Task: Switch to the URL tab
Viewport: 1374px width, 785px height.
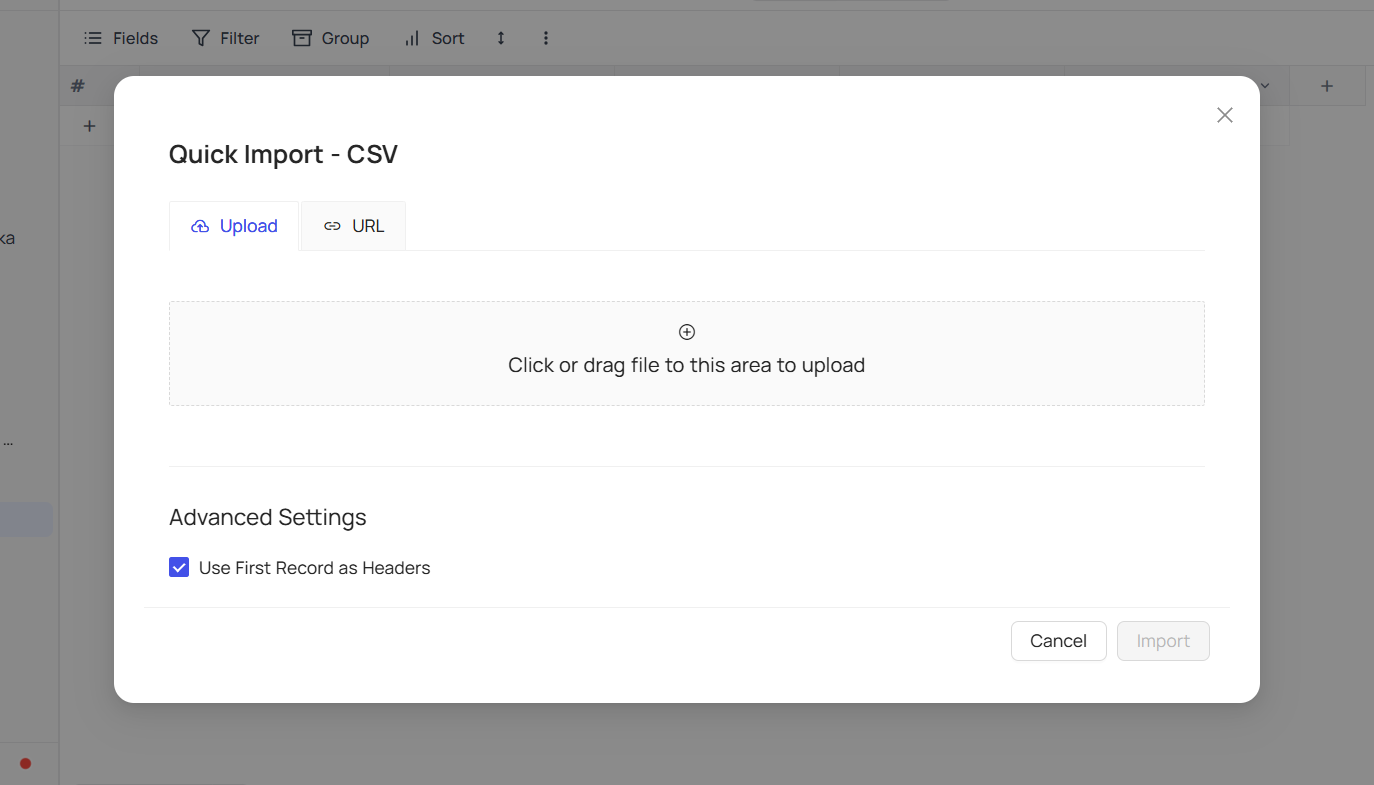Action: [x=354, y=226]
